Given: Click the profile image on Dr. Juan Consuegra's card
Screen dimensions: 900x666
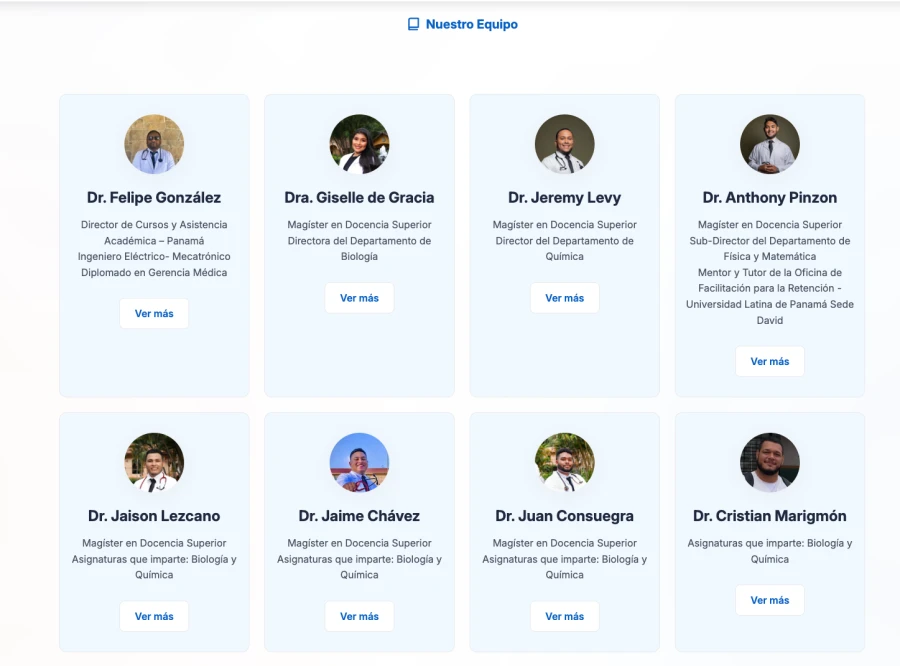Looking at the screenshot, I should click(x=564, y=462).
